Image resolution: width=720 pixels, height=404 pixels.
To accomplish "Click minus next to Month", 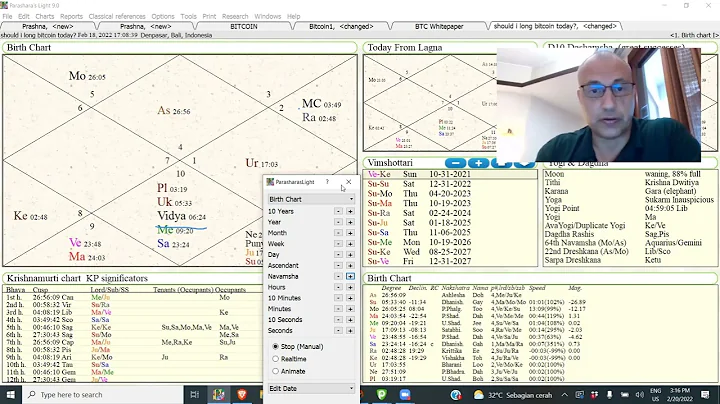I will tap(338, 233).
